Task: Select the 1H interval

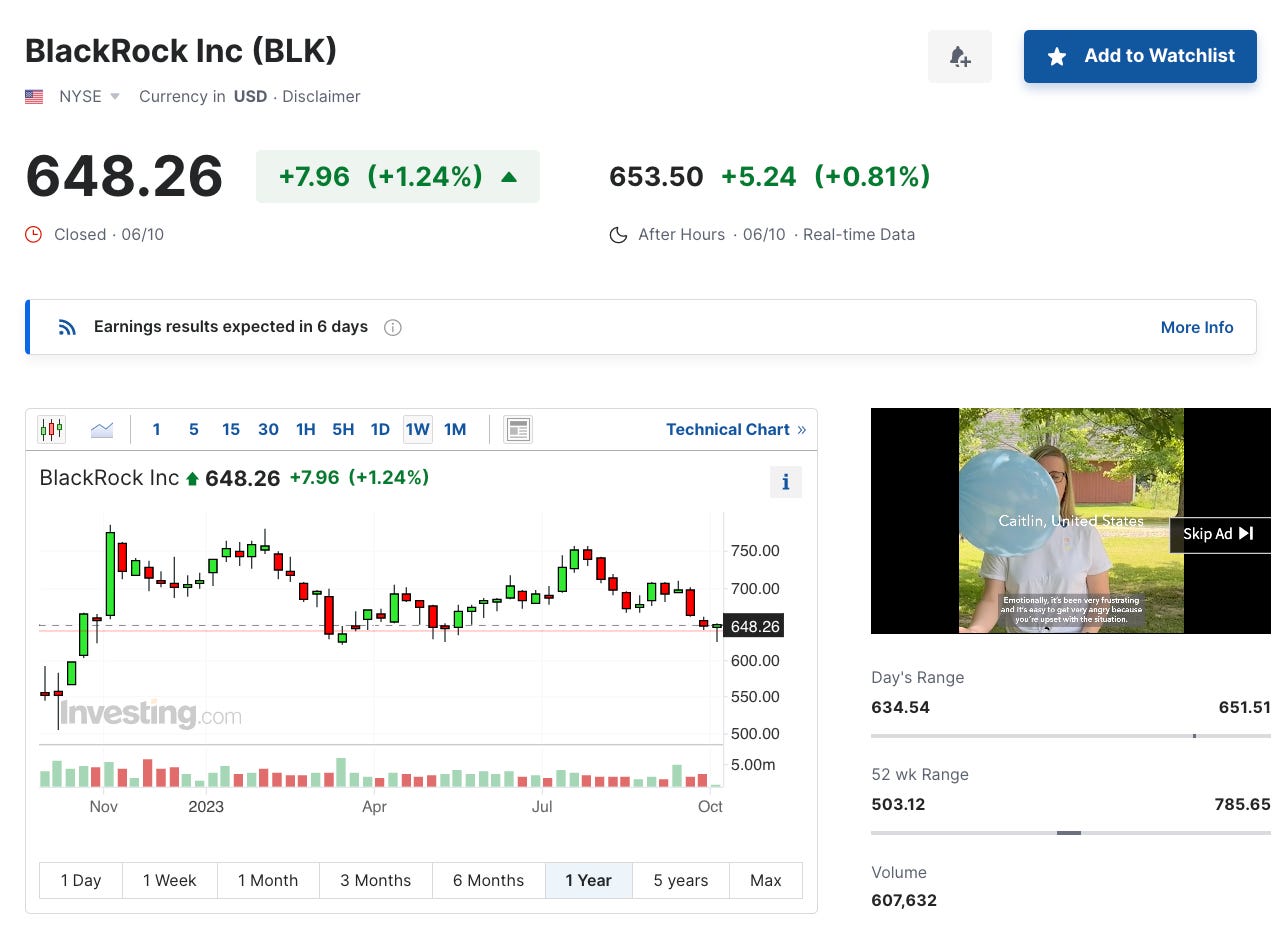Action: point(306,429)
